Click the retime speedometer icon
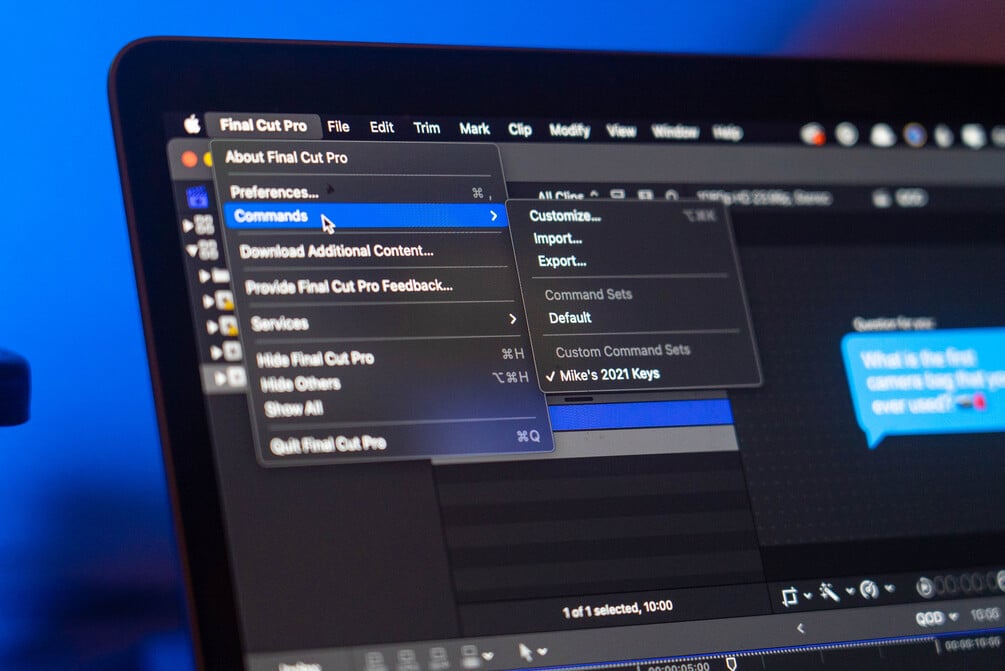Viewport: 1005px width, 671px height. coord(869,588)
